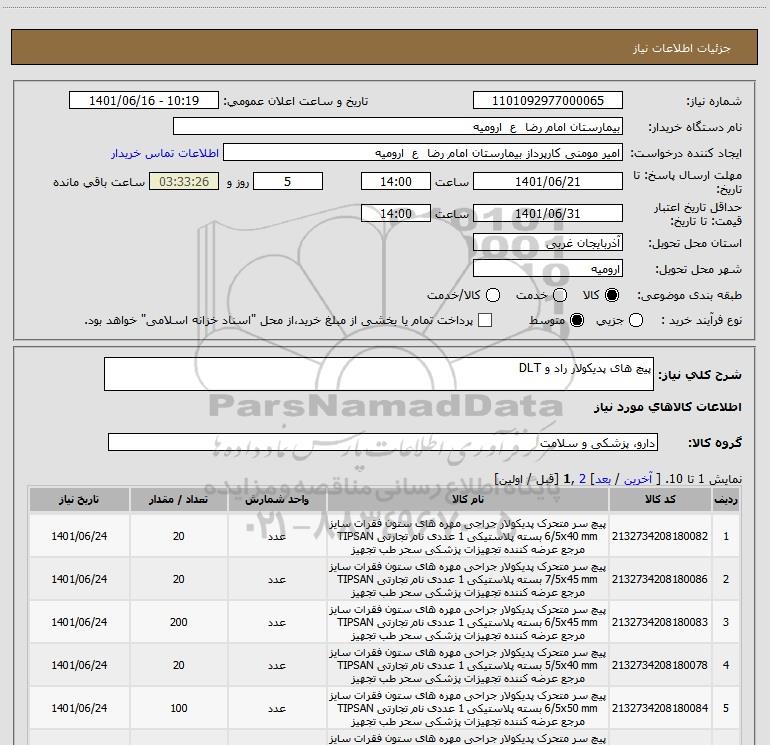The image size is (770, 745).
Task: Select the کالا/خدمت radio button
Action: pyautogui.click(x=493, y=295)
